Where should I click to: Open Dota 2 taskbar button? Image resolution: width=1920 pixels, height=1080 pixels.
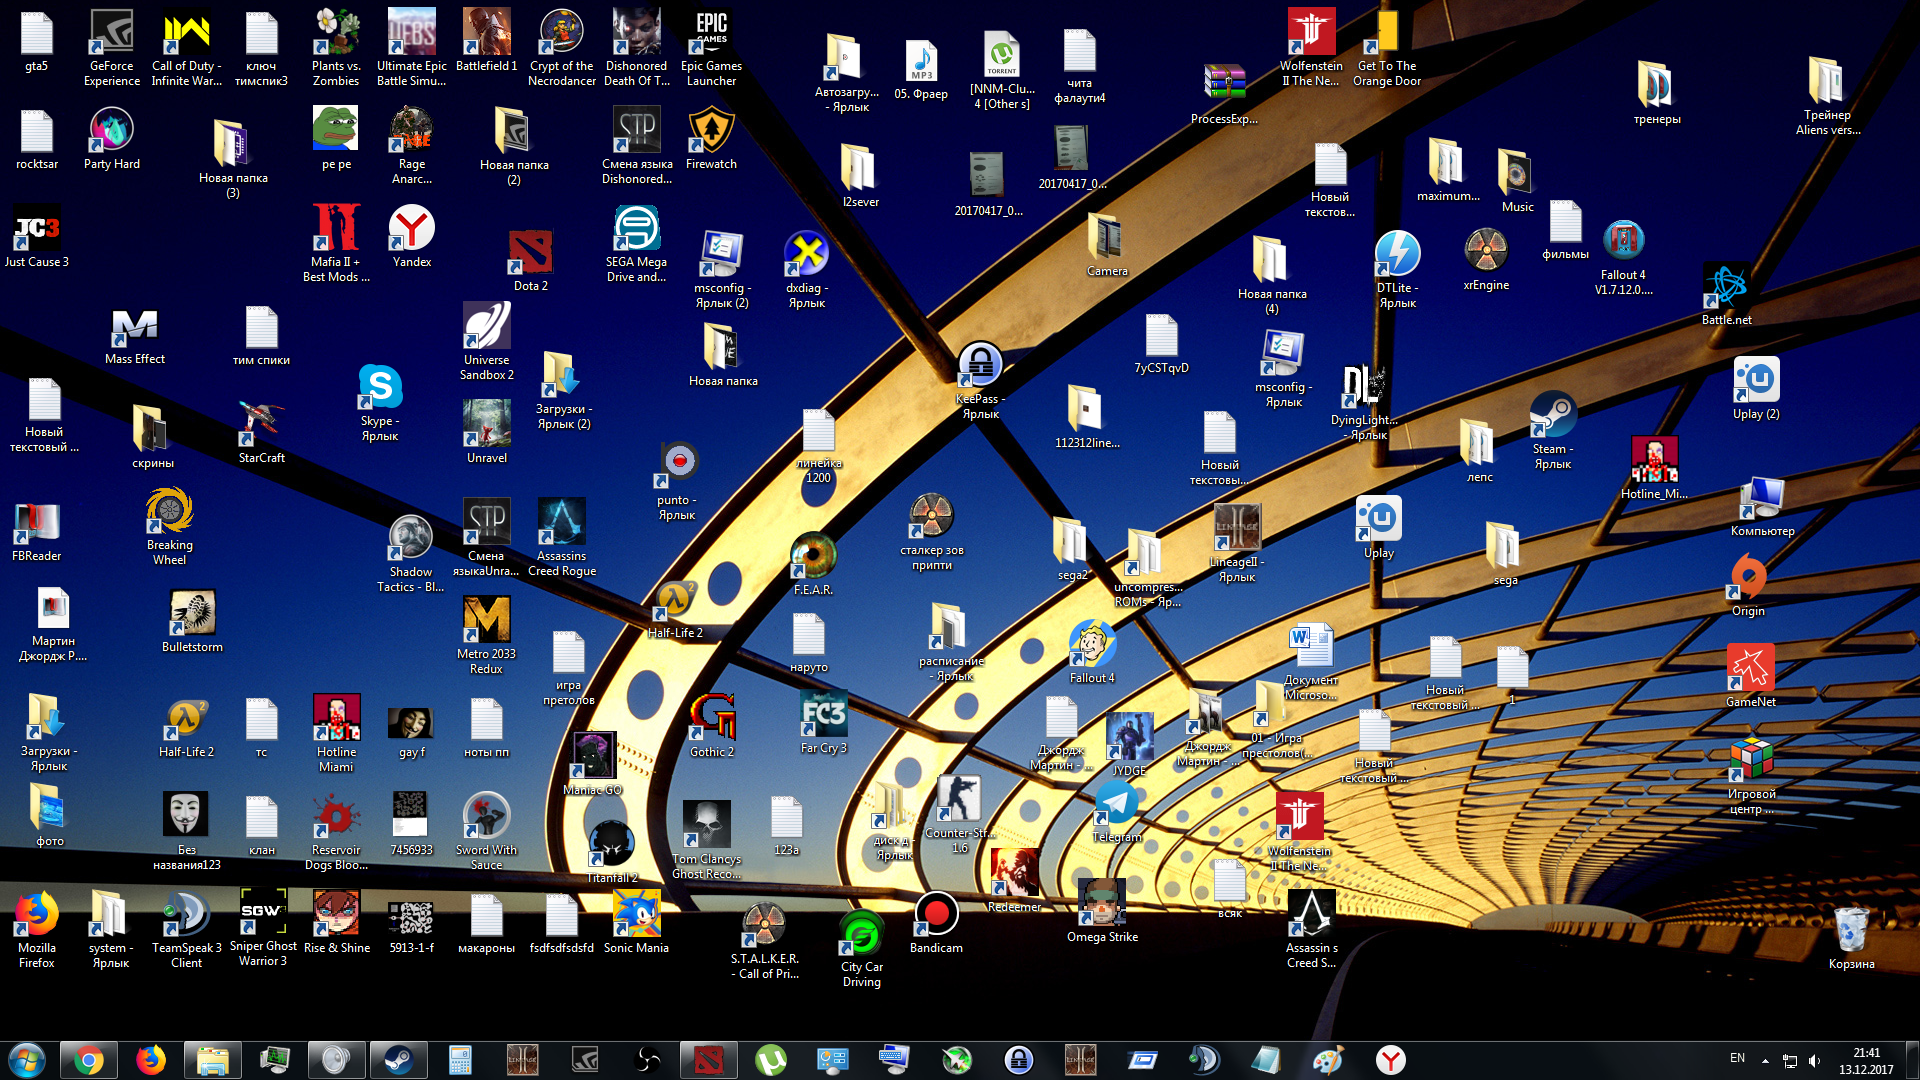[x=708, y=1060]
